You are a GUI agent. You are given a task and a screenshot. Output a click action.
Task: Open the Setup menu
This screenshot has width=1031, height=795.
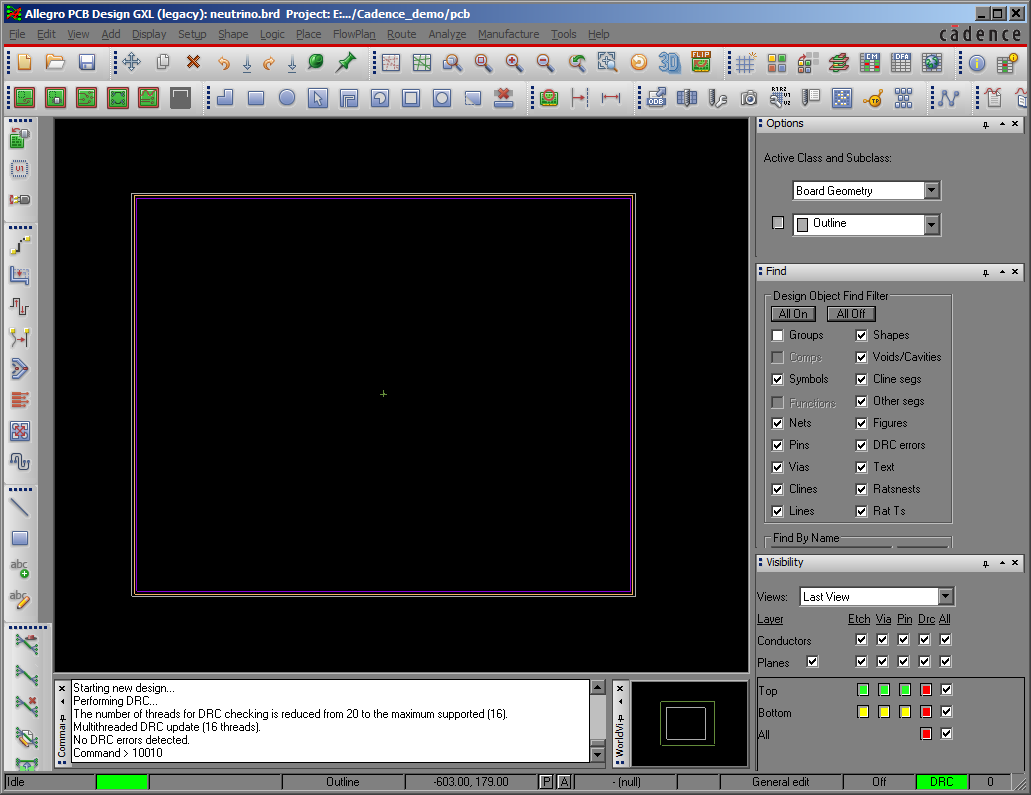[x=192, y=34]
